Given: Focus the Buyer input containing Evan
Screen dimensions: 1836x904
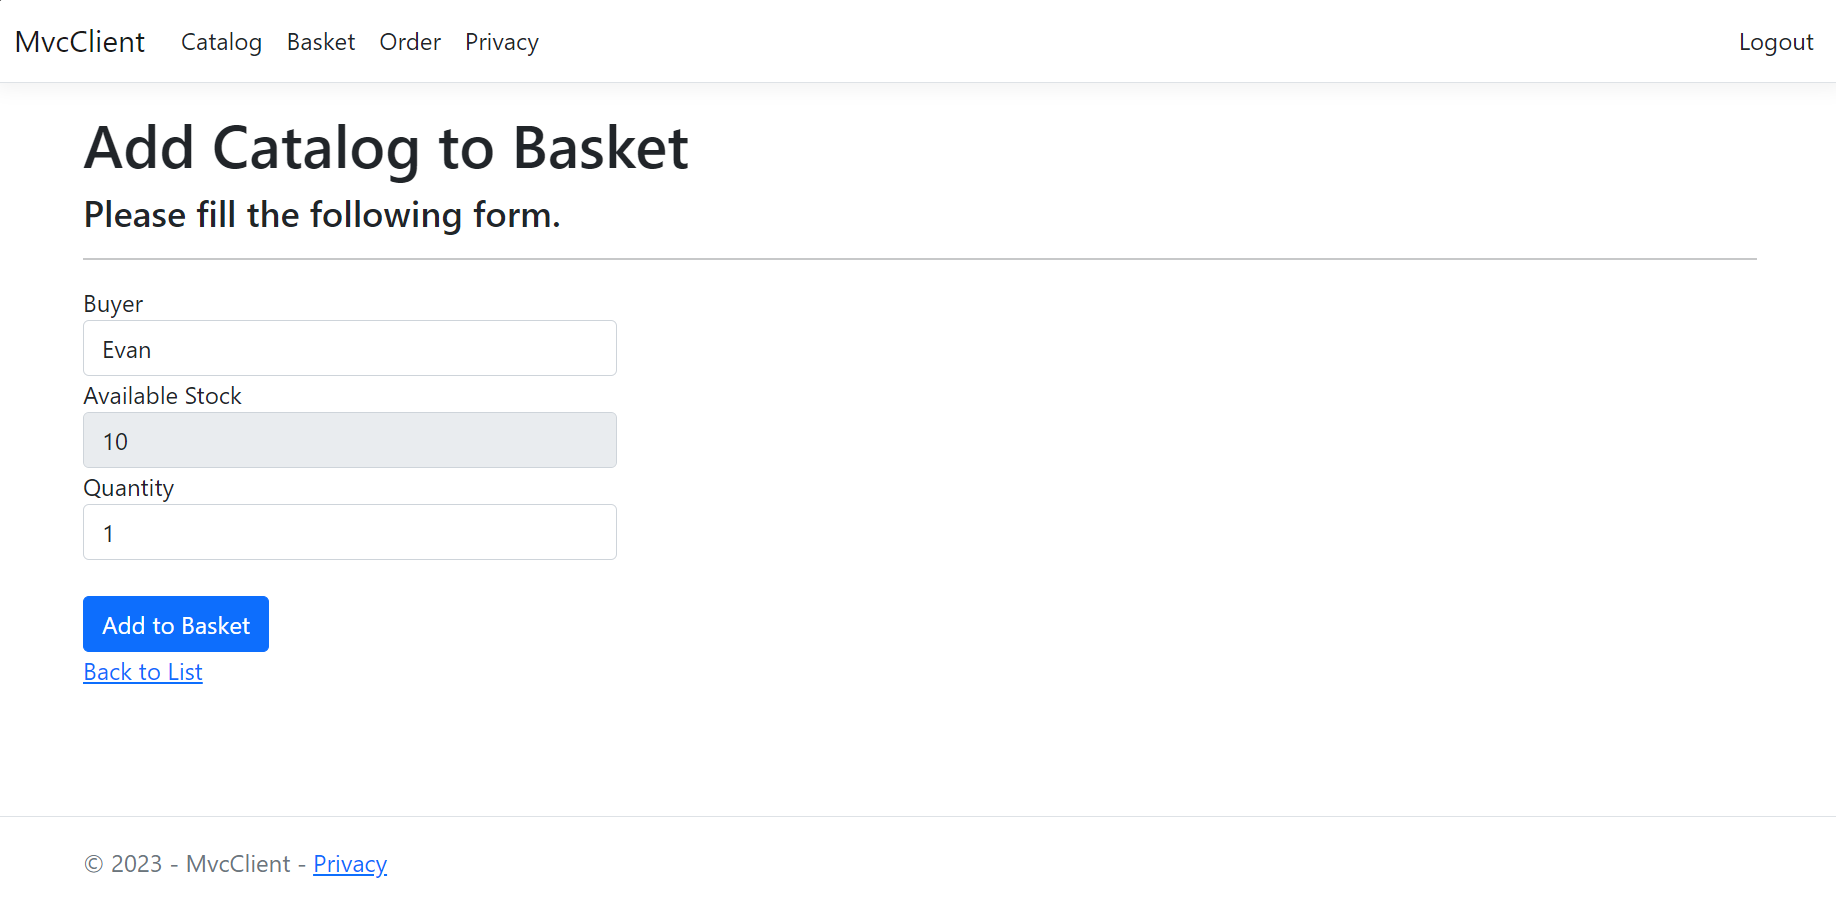Looking at the screenshot, I should coord(350,348).
